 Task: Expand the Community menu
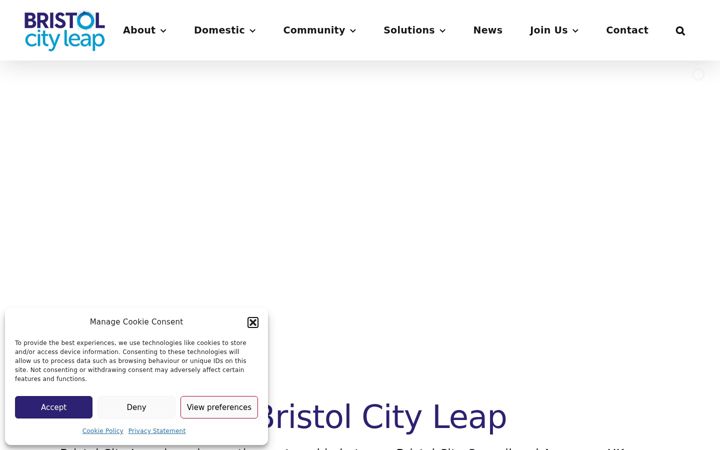[319, 30]
